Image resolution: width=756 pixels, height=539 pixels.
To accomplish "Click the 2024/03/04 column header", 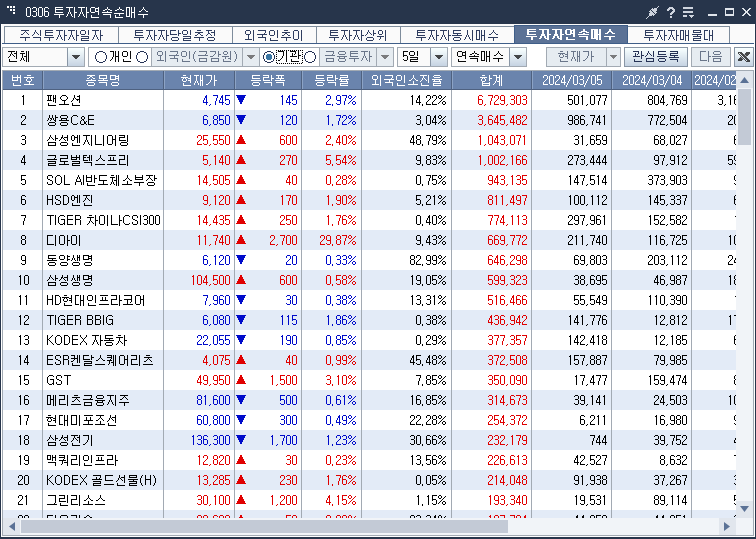I will pos(652,80).
